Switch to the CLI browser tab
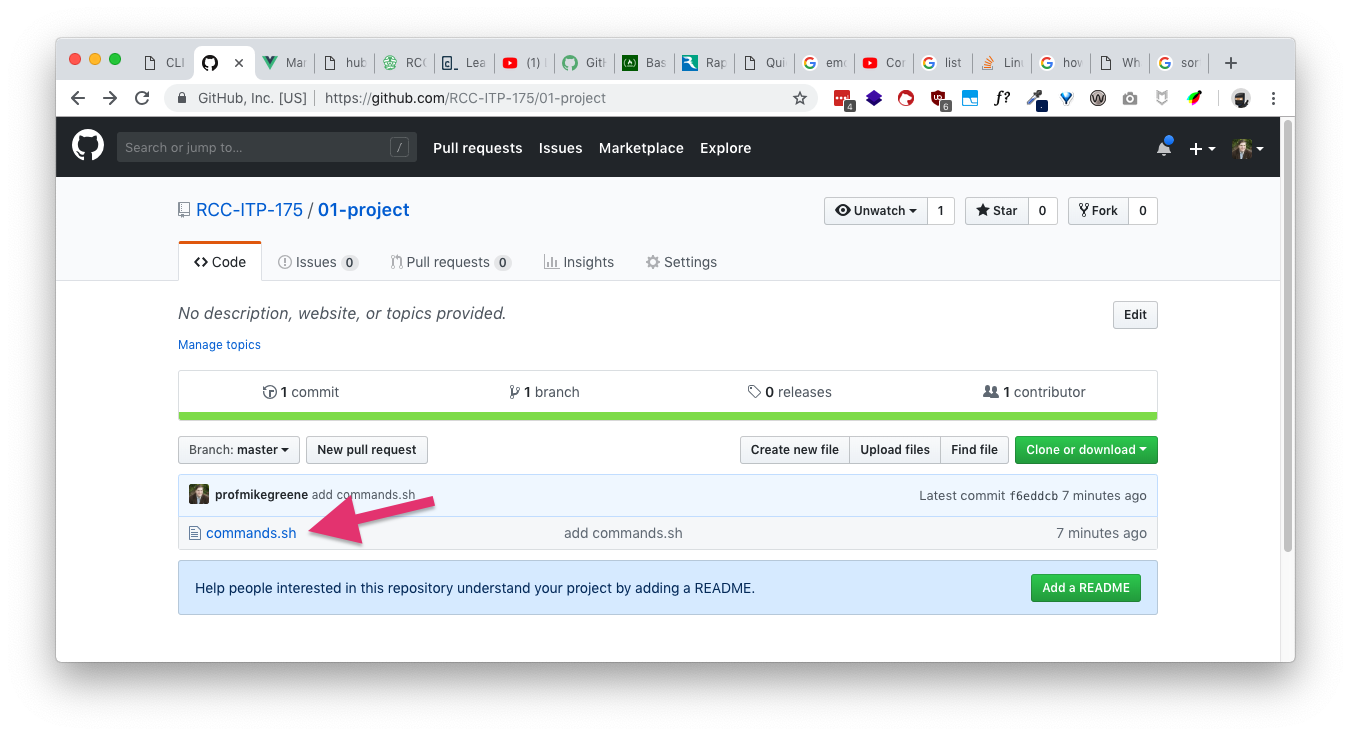The image size is (1351, 736). (x=165, y=62)
